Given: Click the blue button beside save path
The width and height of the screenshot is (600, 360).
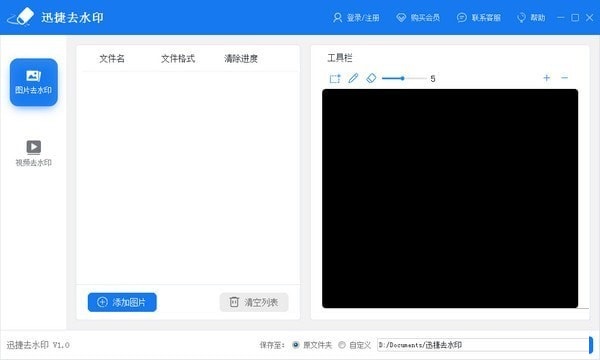Looking at the screenshot, I should coord(591,345).
